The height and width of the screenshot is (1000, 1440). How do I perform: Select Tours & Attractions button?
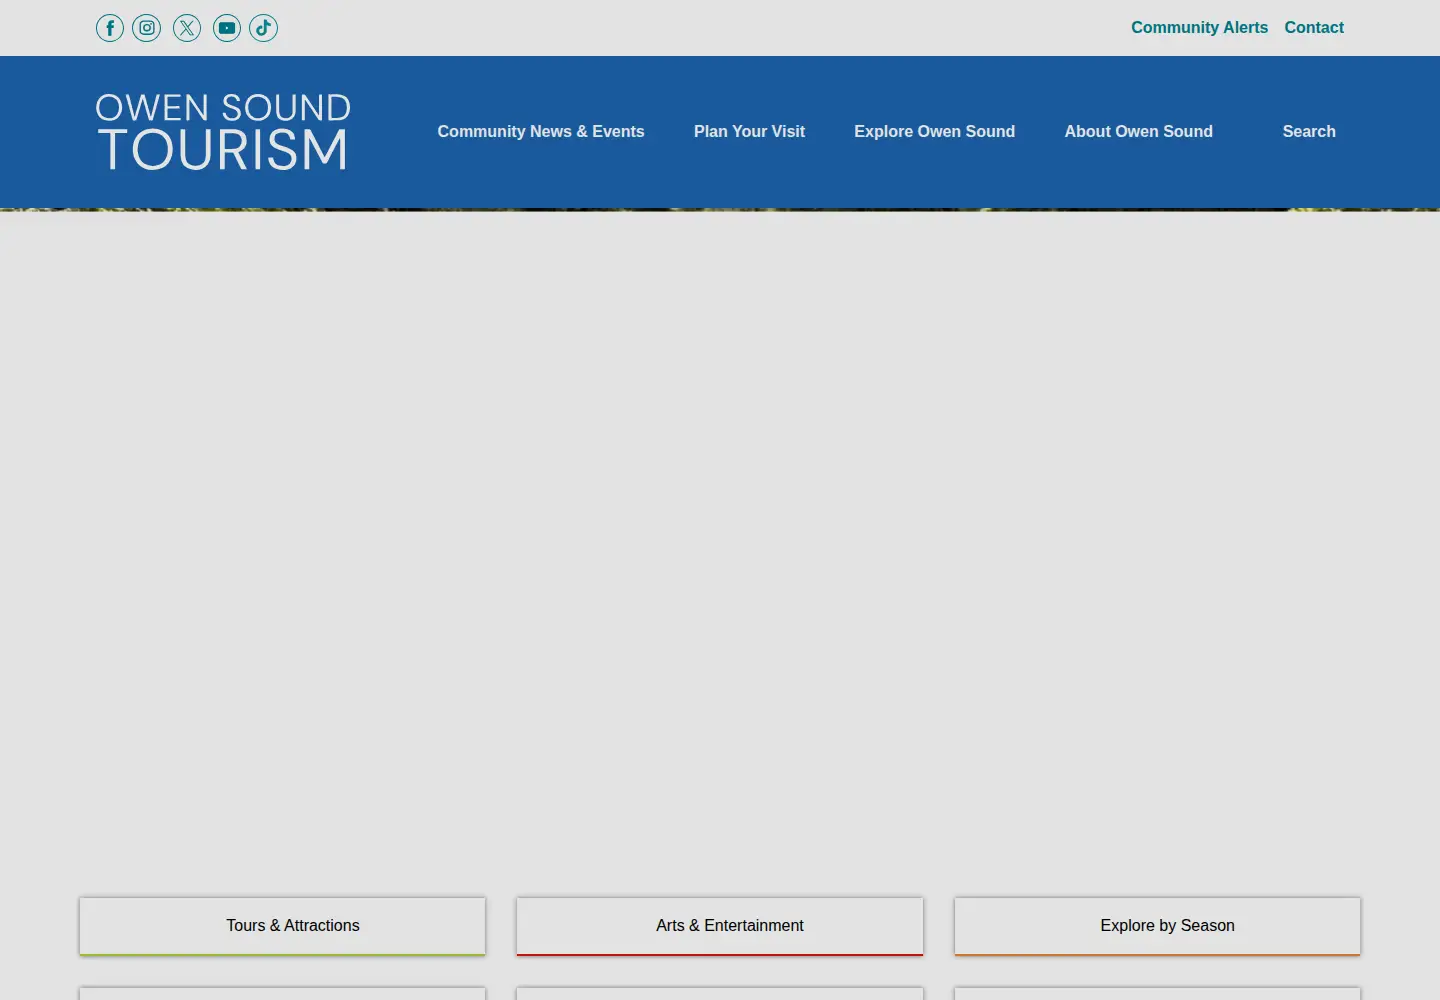point(282,926)
